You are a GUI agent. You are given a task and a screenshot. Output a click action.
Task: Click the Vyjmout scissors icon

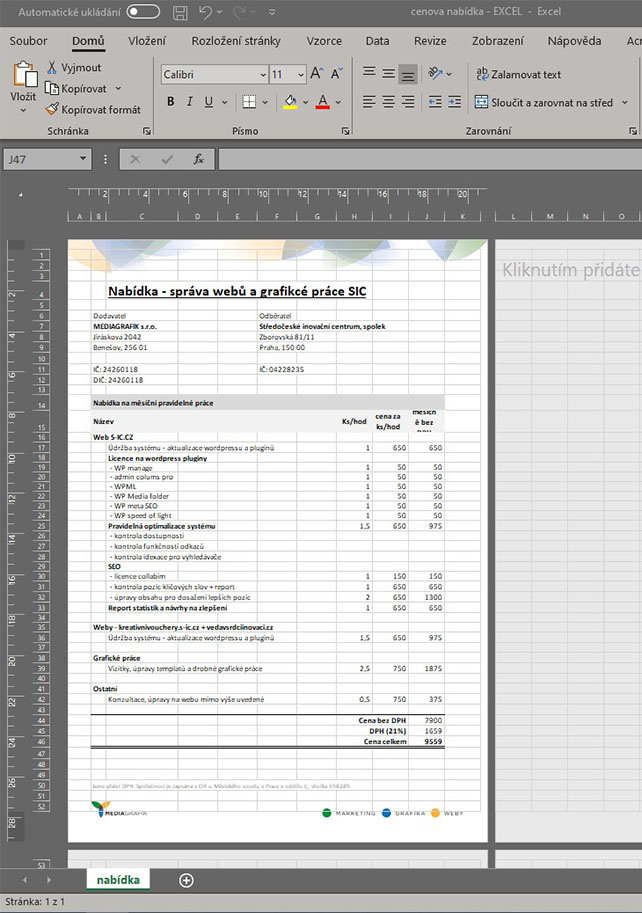tap(53, 67)
